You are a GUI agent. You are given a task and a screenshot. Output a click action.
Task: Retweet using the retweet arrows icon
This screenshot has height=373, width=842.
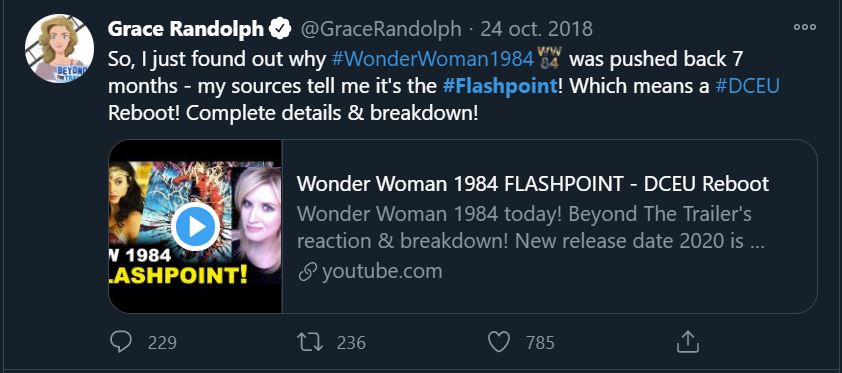[x=310, y=342]
